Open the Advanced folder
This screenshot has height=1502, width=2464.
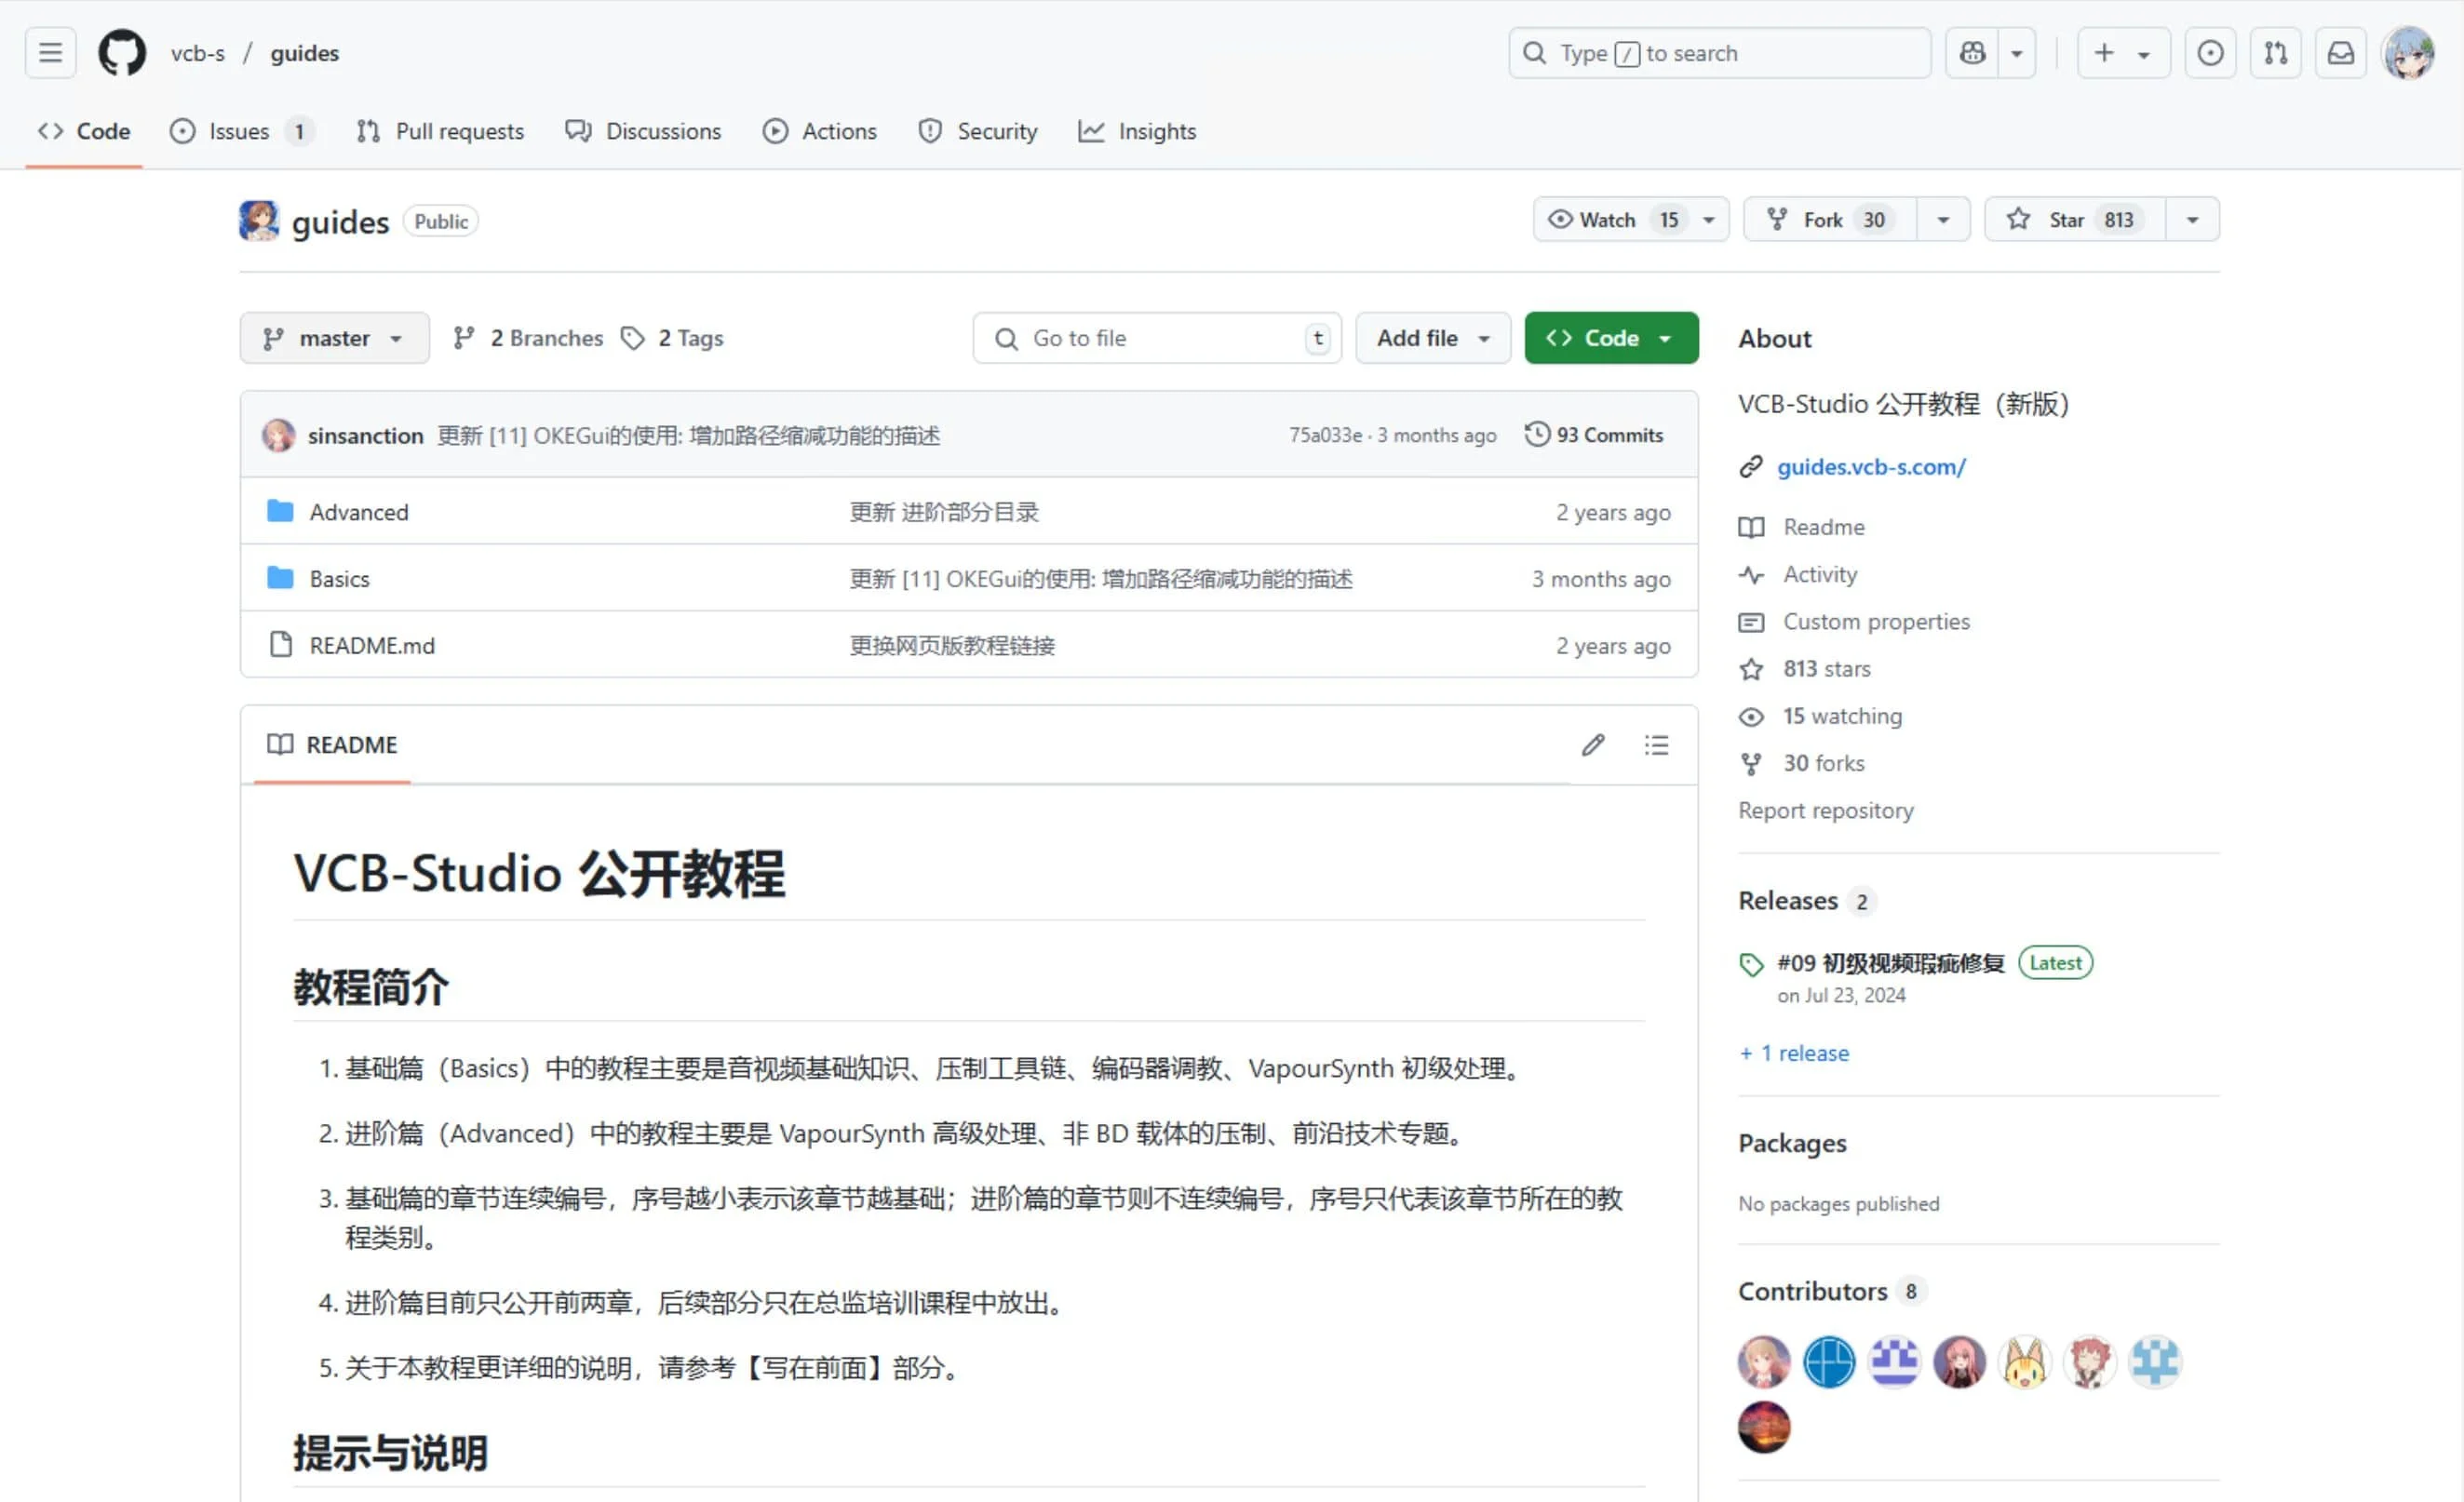[359, 512]
